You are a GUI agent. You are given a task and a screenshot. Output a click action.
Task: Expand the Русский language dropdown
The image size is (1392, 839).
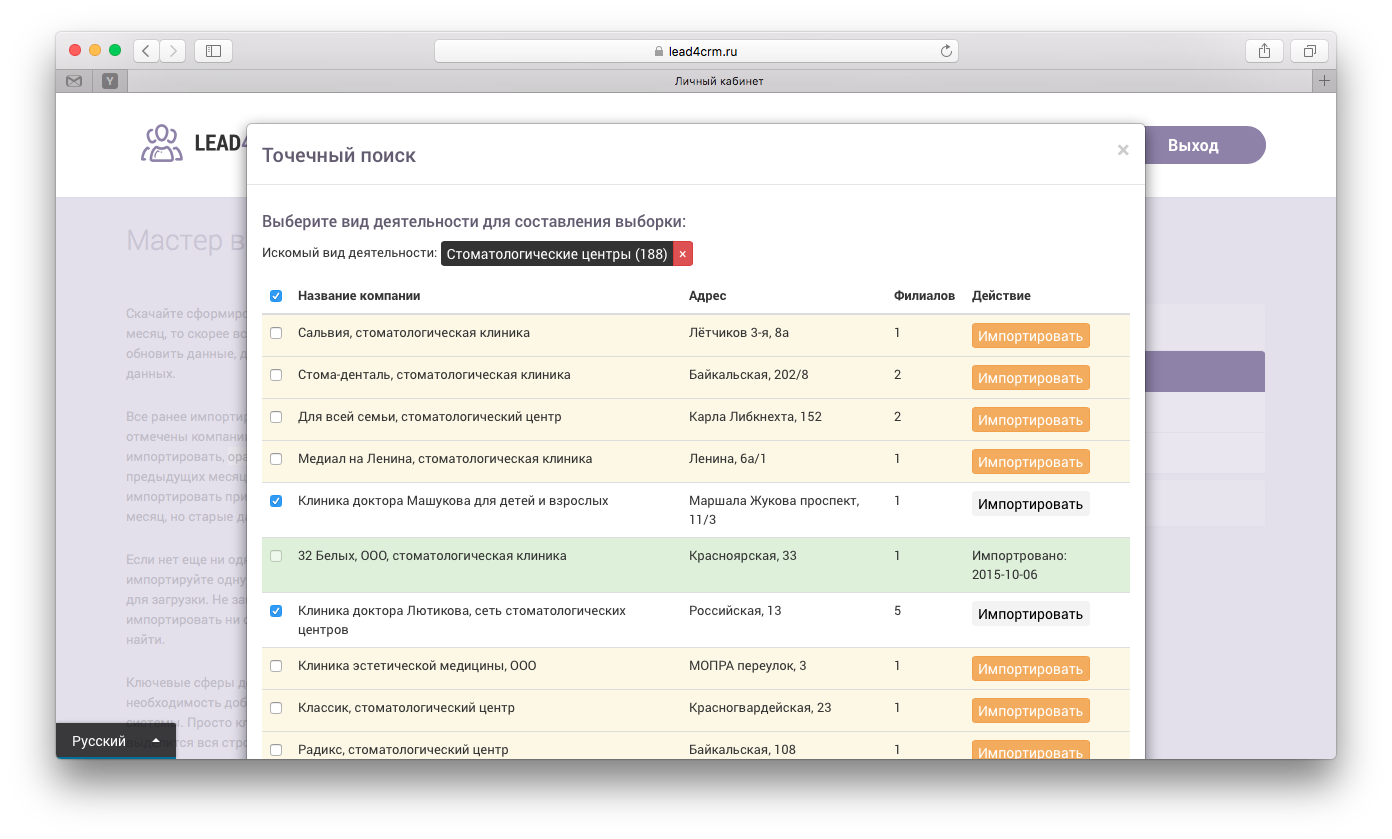point(115,741)
